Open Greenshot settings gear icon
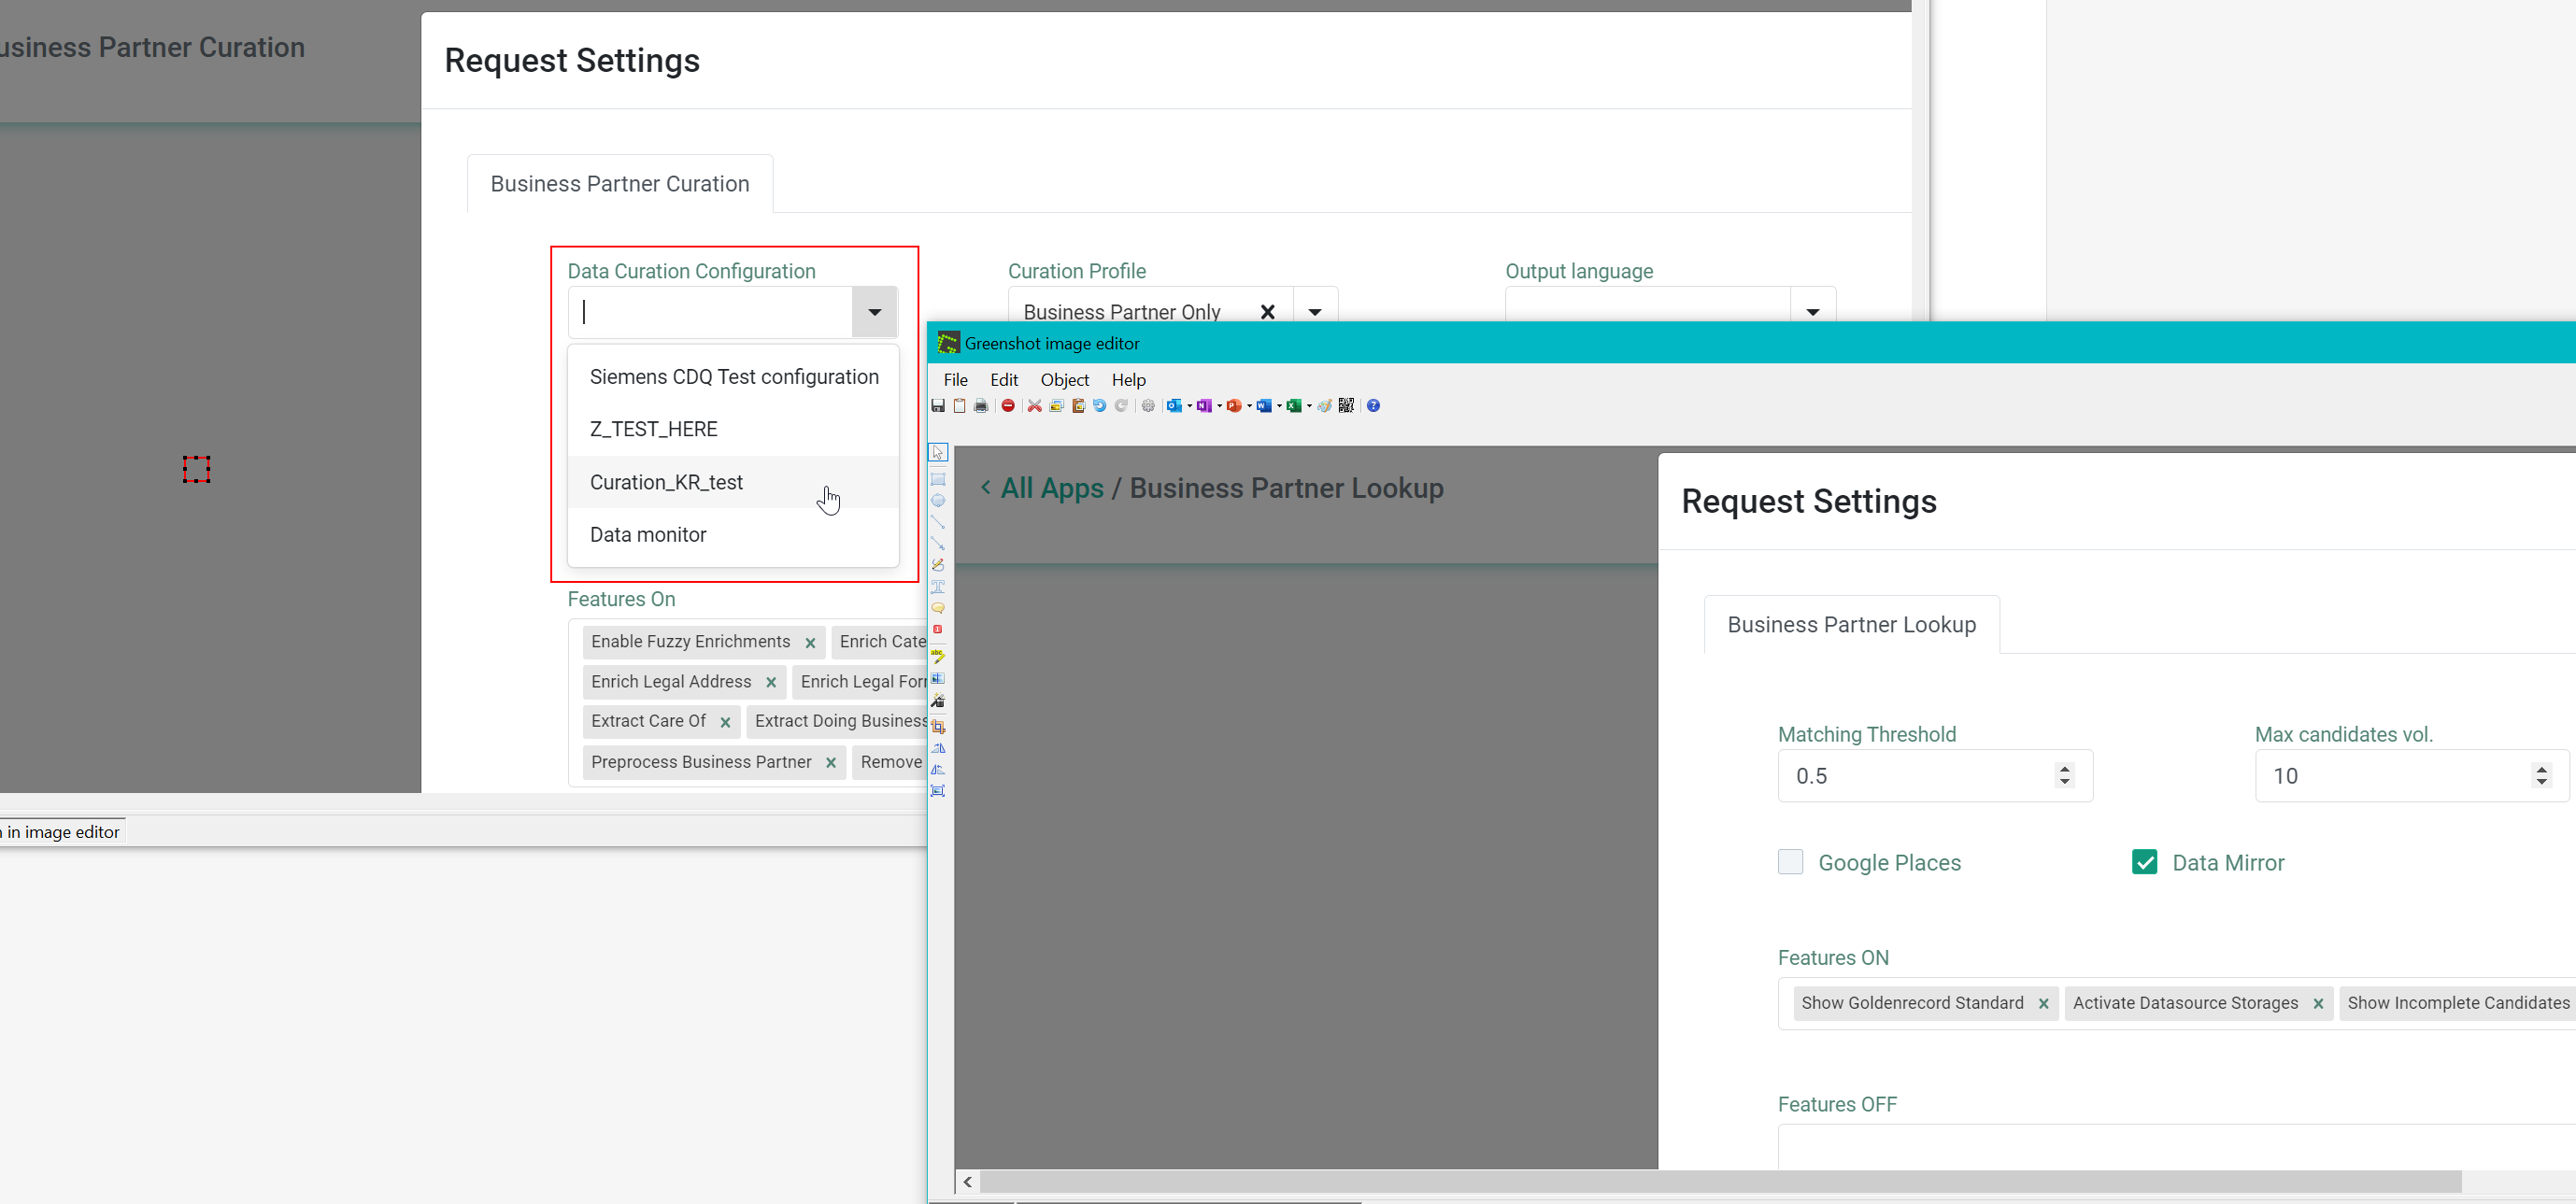Viewport: 2576px width, 1204px height. pos(1148,406)
